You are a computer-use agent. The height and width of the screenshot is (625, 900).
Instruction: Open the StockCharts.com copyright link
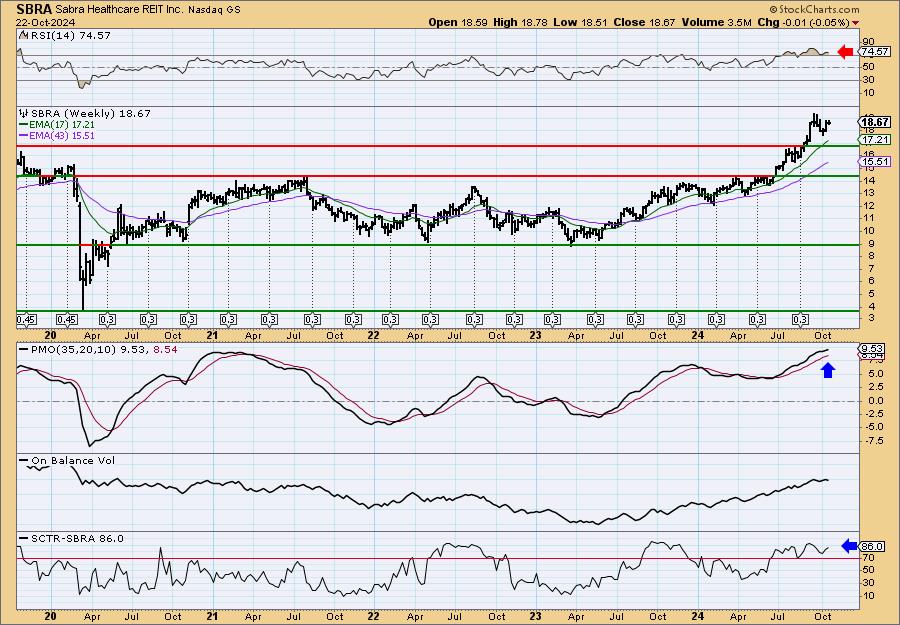click(x=814, y=9)
